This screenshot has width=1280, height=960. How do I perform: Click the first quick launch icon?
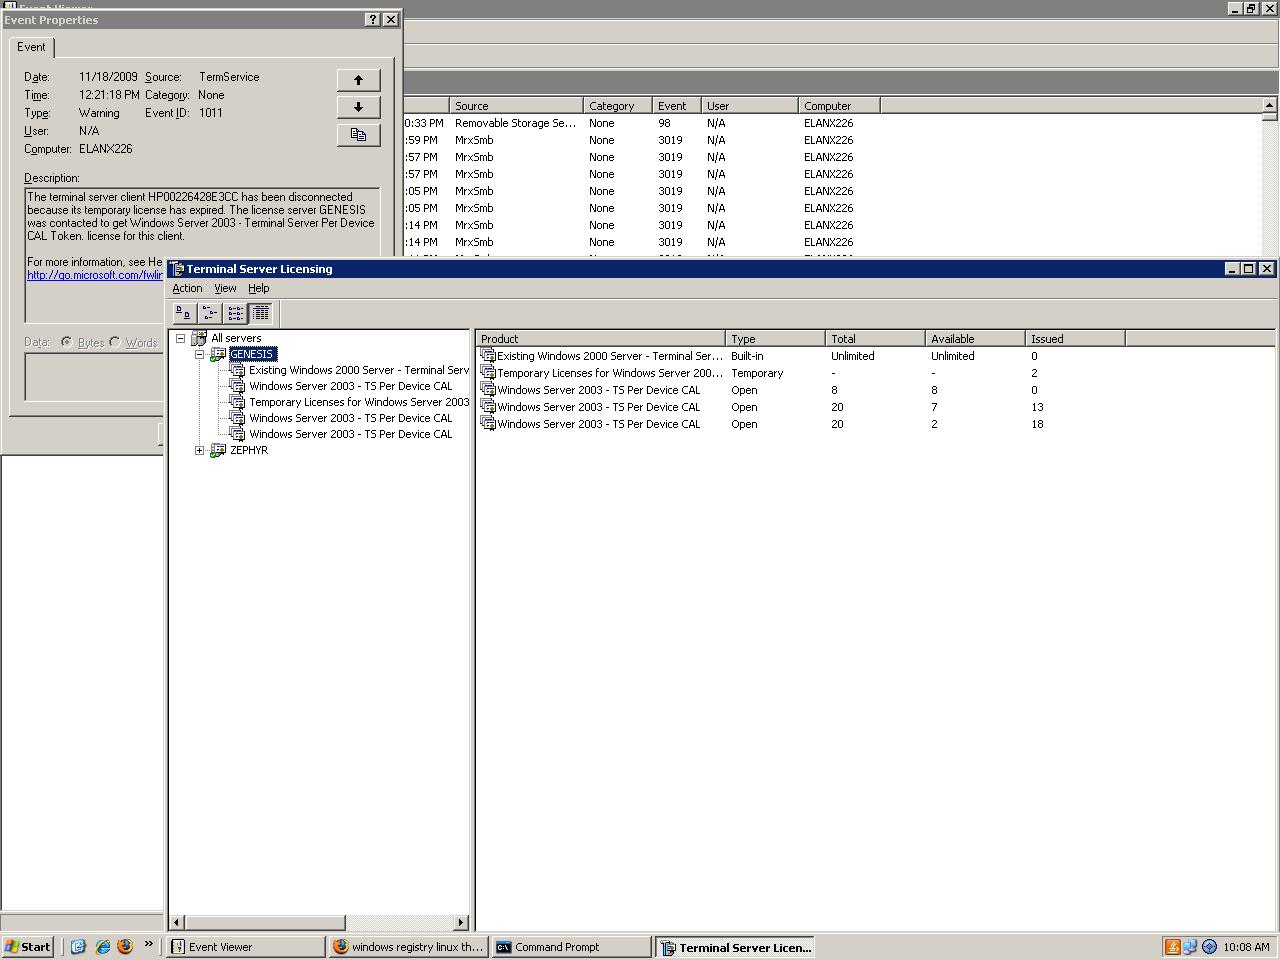point(78,946)
